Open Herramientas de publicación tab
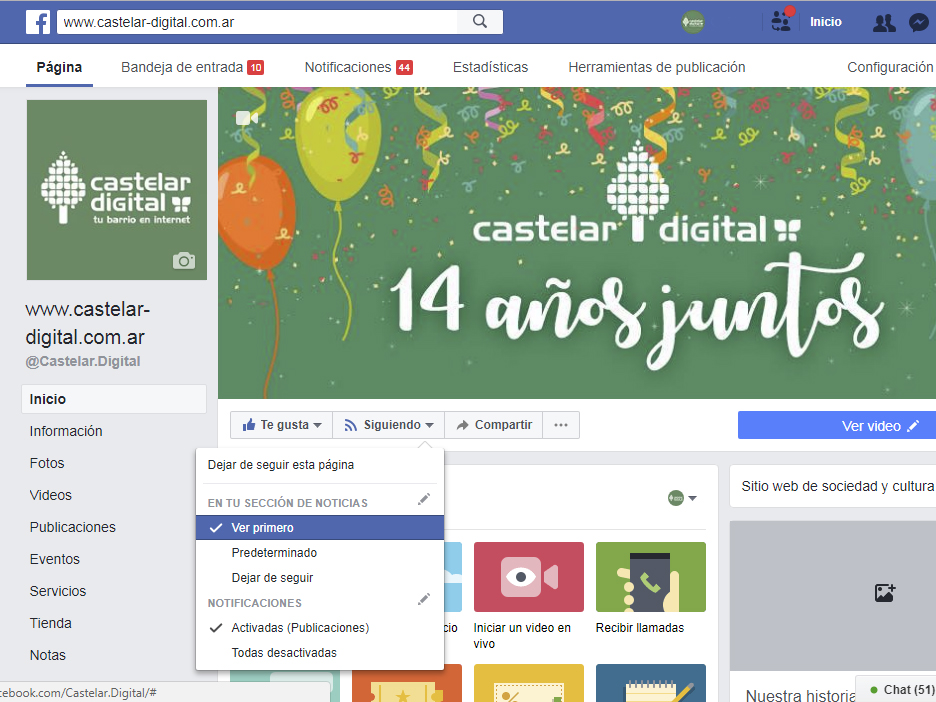The image size is (936, 702). pyautogui.click(x=657, y=67)
